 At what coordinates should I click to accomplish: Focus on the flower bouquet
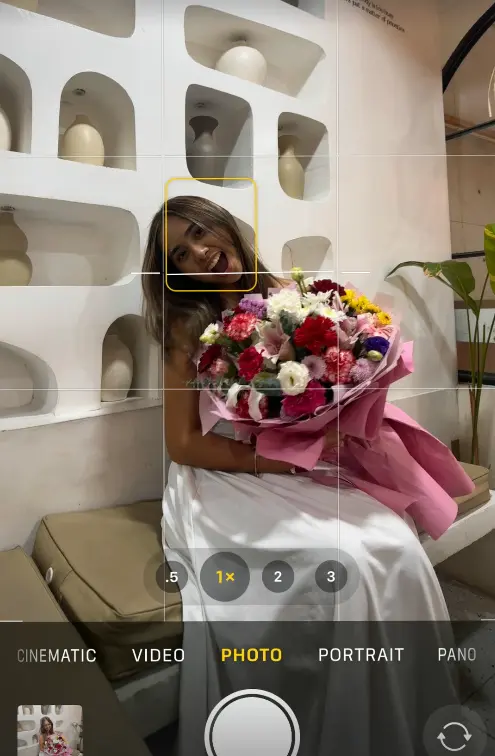295,347
